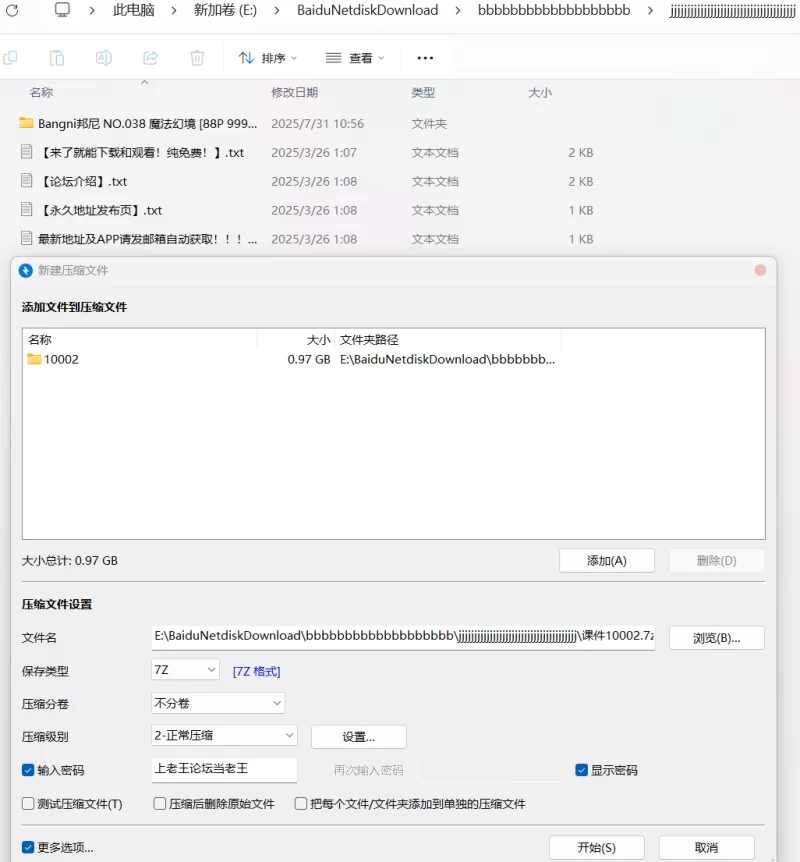Click the Share icon in Explorer toolbar
This screenshot has height=862, width=800.
(151, 58)
